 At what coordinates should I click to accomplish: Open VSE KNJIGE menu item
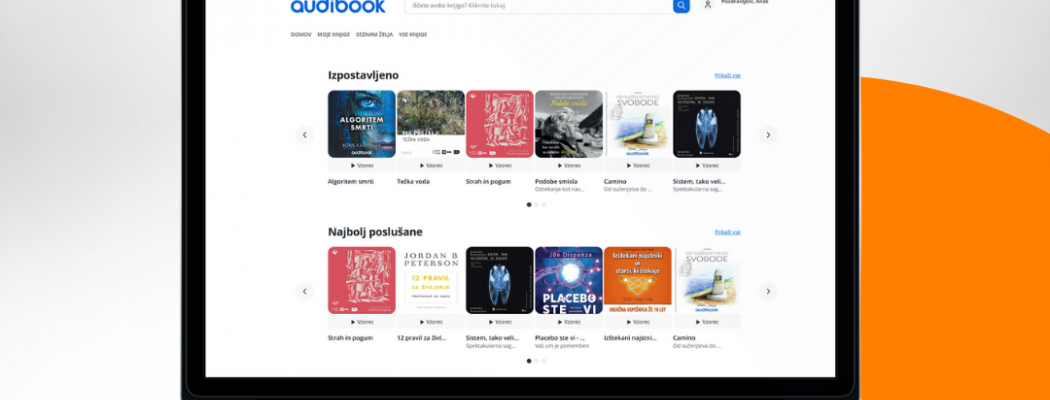click(x=412, y=35)
